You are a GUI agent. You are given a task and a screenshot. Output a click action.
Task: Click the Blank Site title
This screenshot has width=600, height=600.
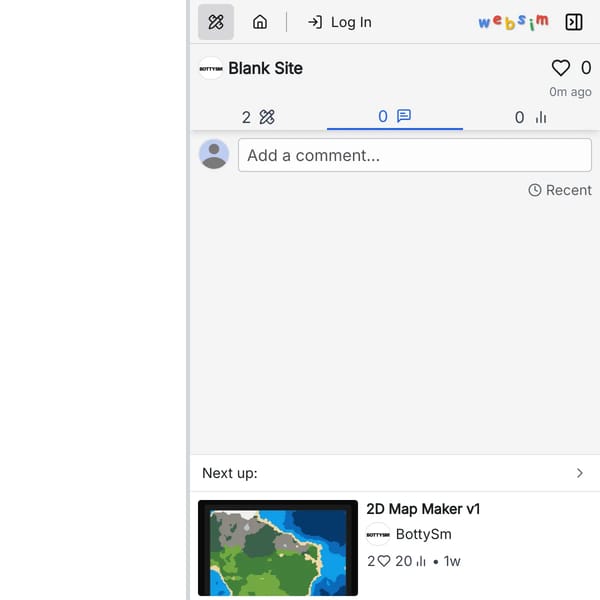point(266,68)
